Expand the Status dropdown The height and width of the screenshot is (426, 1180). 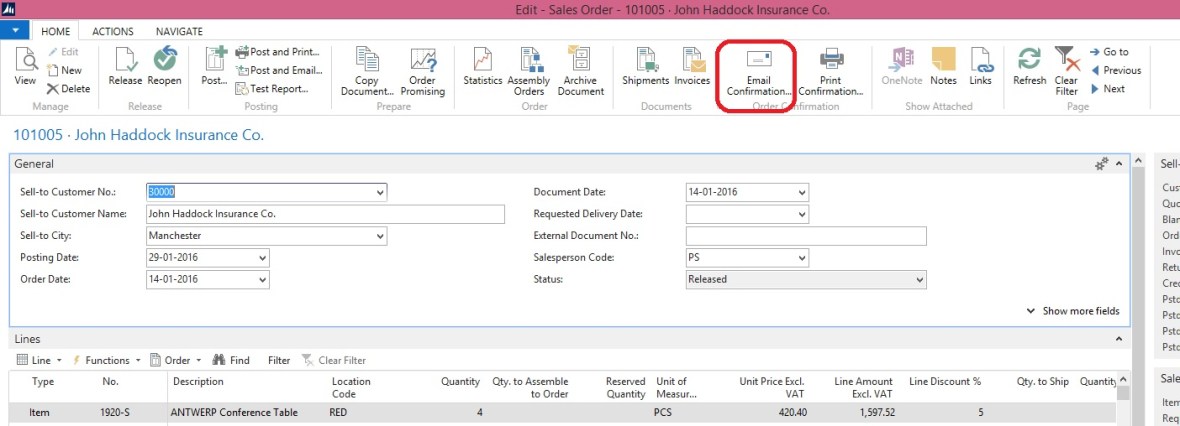(920, 279)
